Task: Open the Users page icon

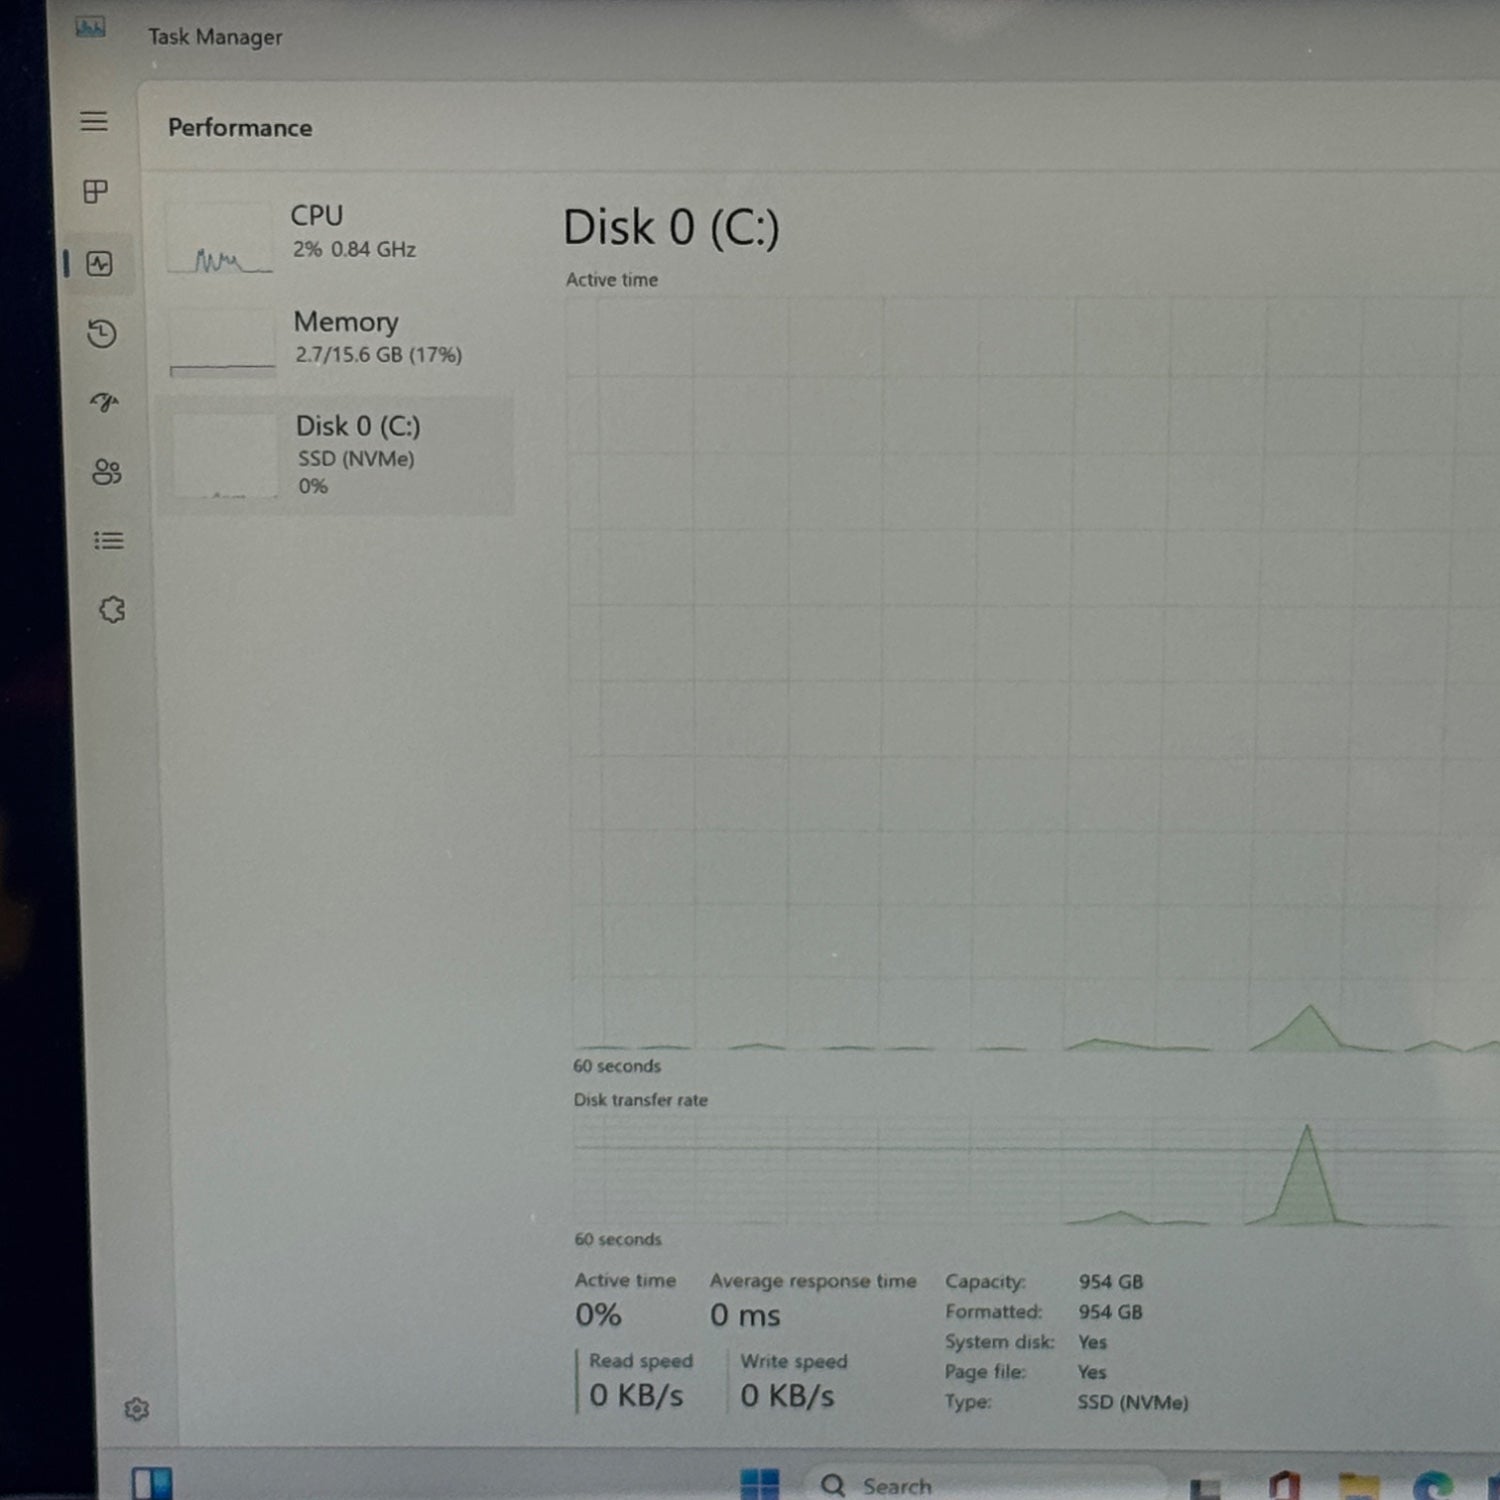Action: pyautogui.click(x=107, y=472)
